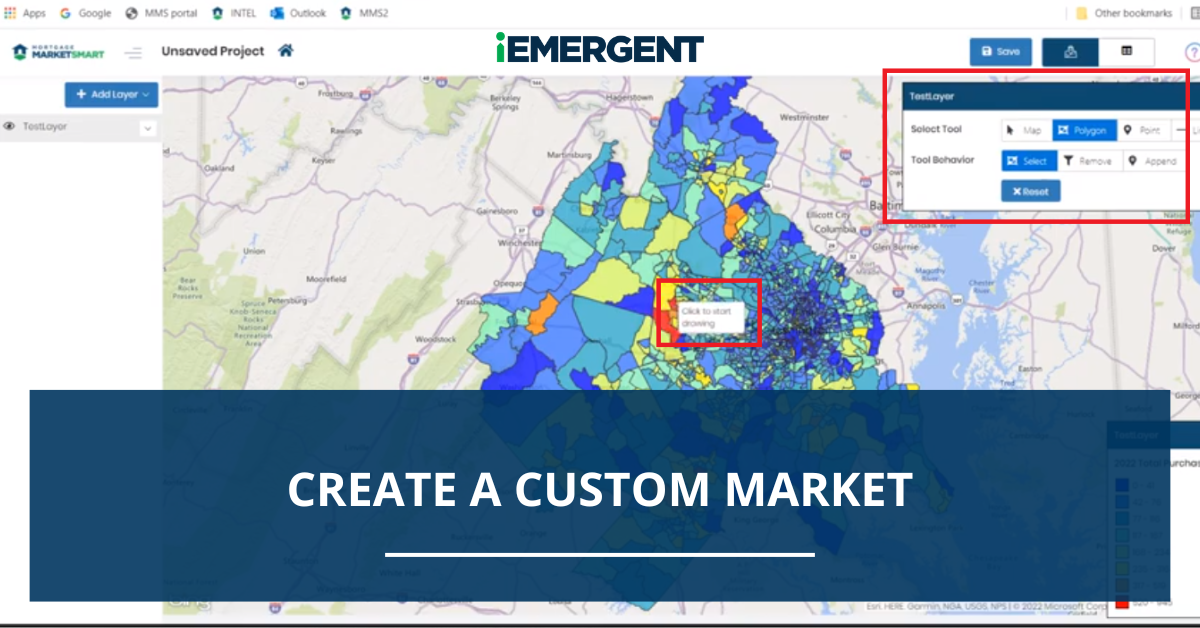The image size is (1200, 628).
Task: Save the current project
Action: [x=1000, y=51]
